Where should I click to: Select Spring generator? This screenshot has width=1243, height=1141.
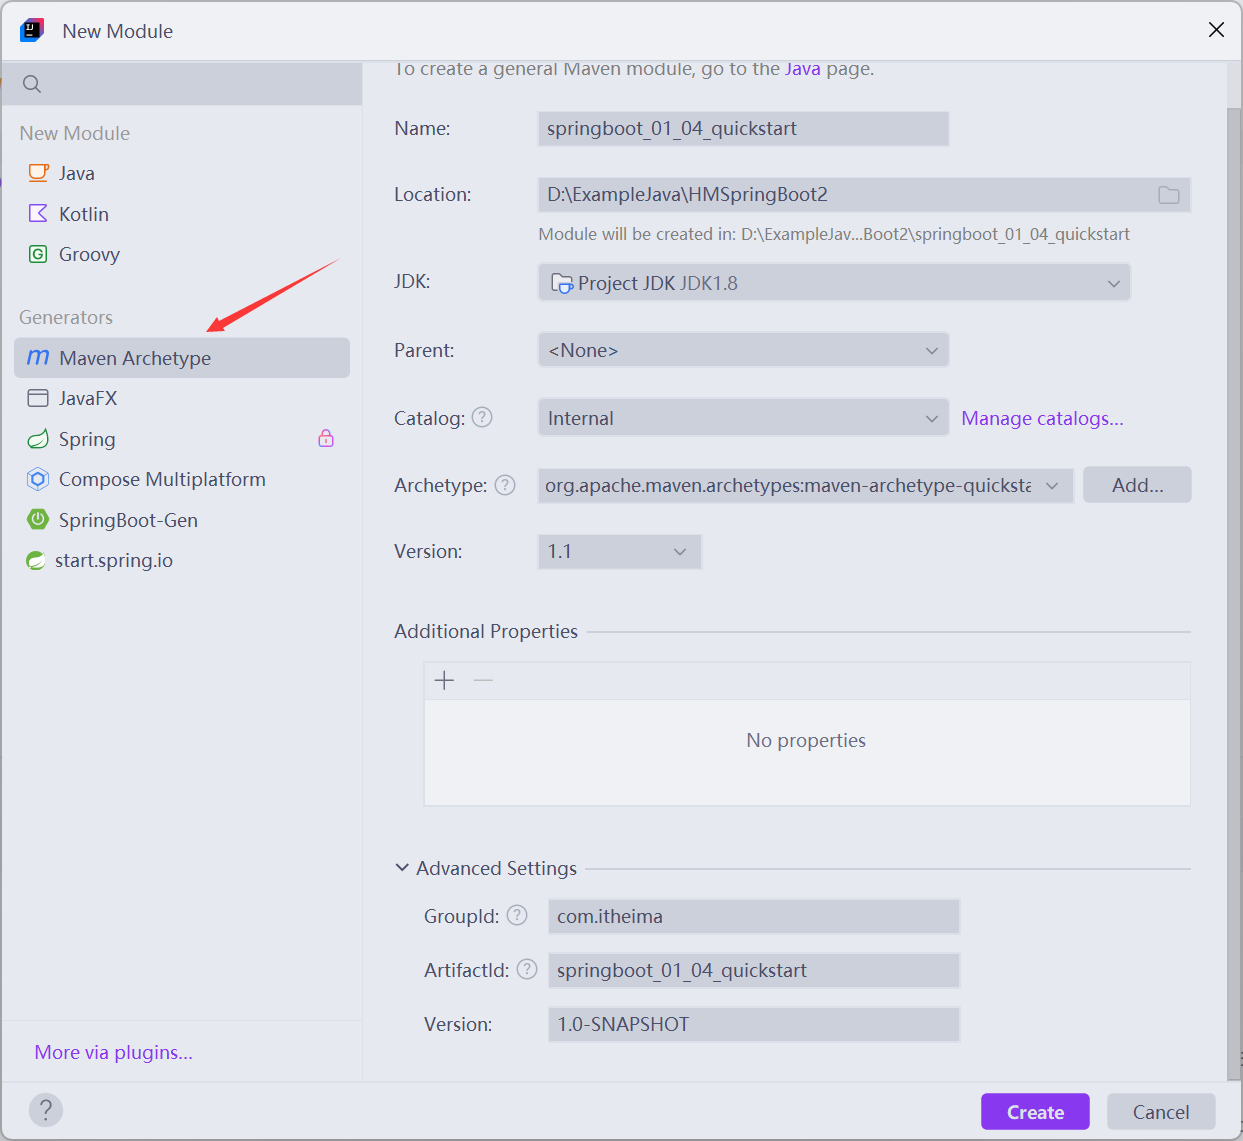coord(182,439)
